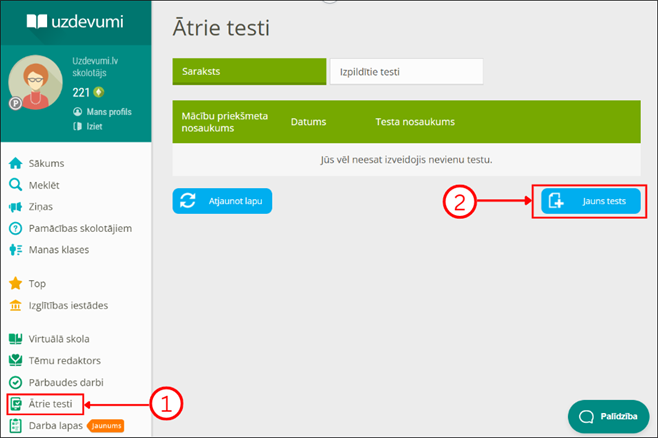The height and width of the screenshot is (438, 658).
Task: Click the Atjaunot lapu button
Action: coord(222,201)
